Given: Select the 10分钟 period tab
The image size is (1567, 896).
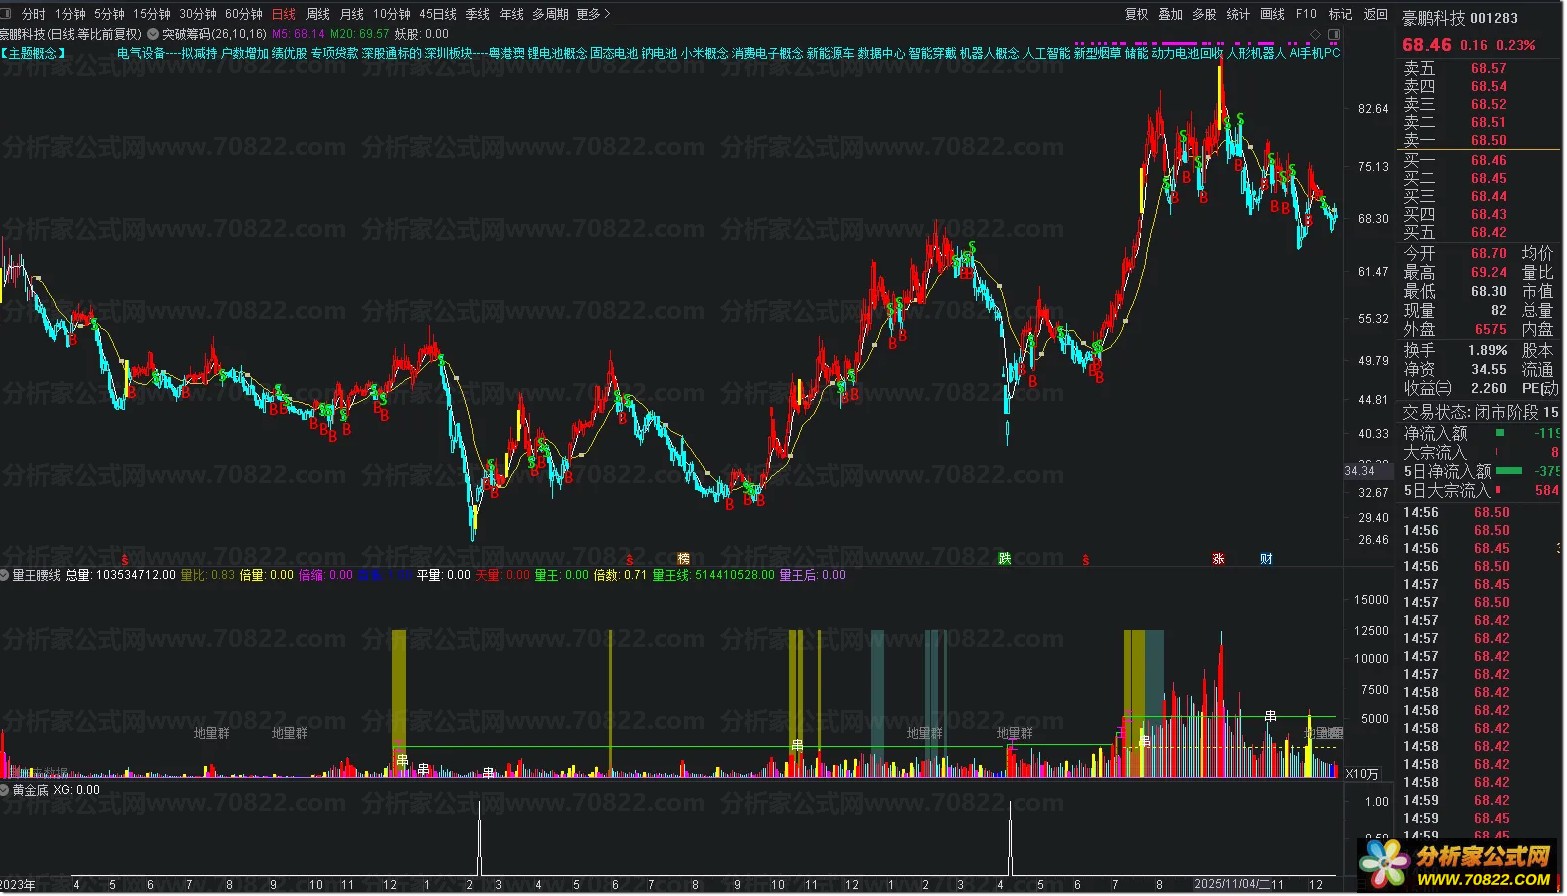Looking at the screenshot, I should tap(392, 14).
